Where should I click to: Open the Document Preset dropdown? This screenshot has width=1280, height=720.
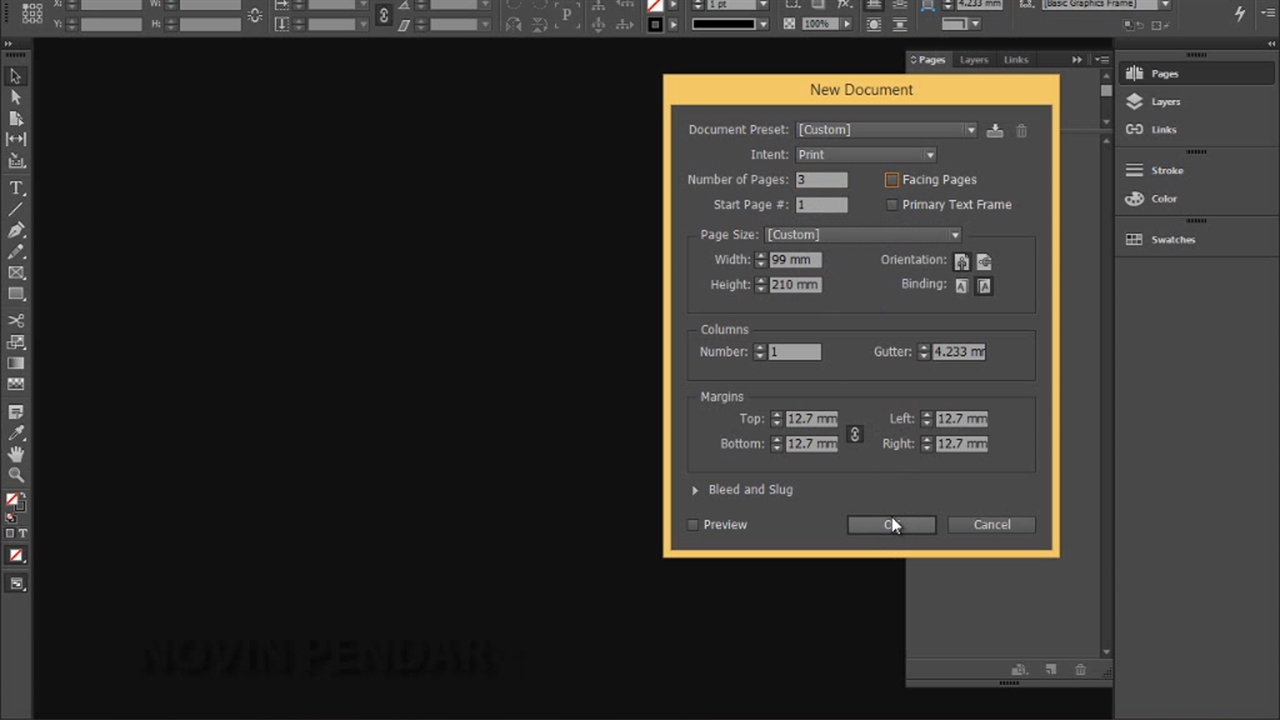click(x=886, y=130)
